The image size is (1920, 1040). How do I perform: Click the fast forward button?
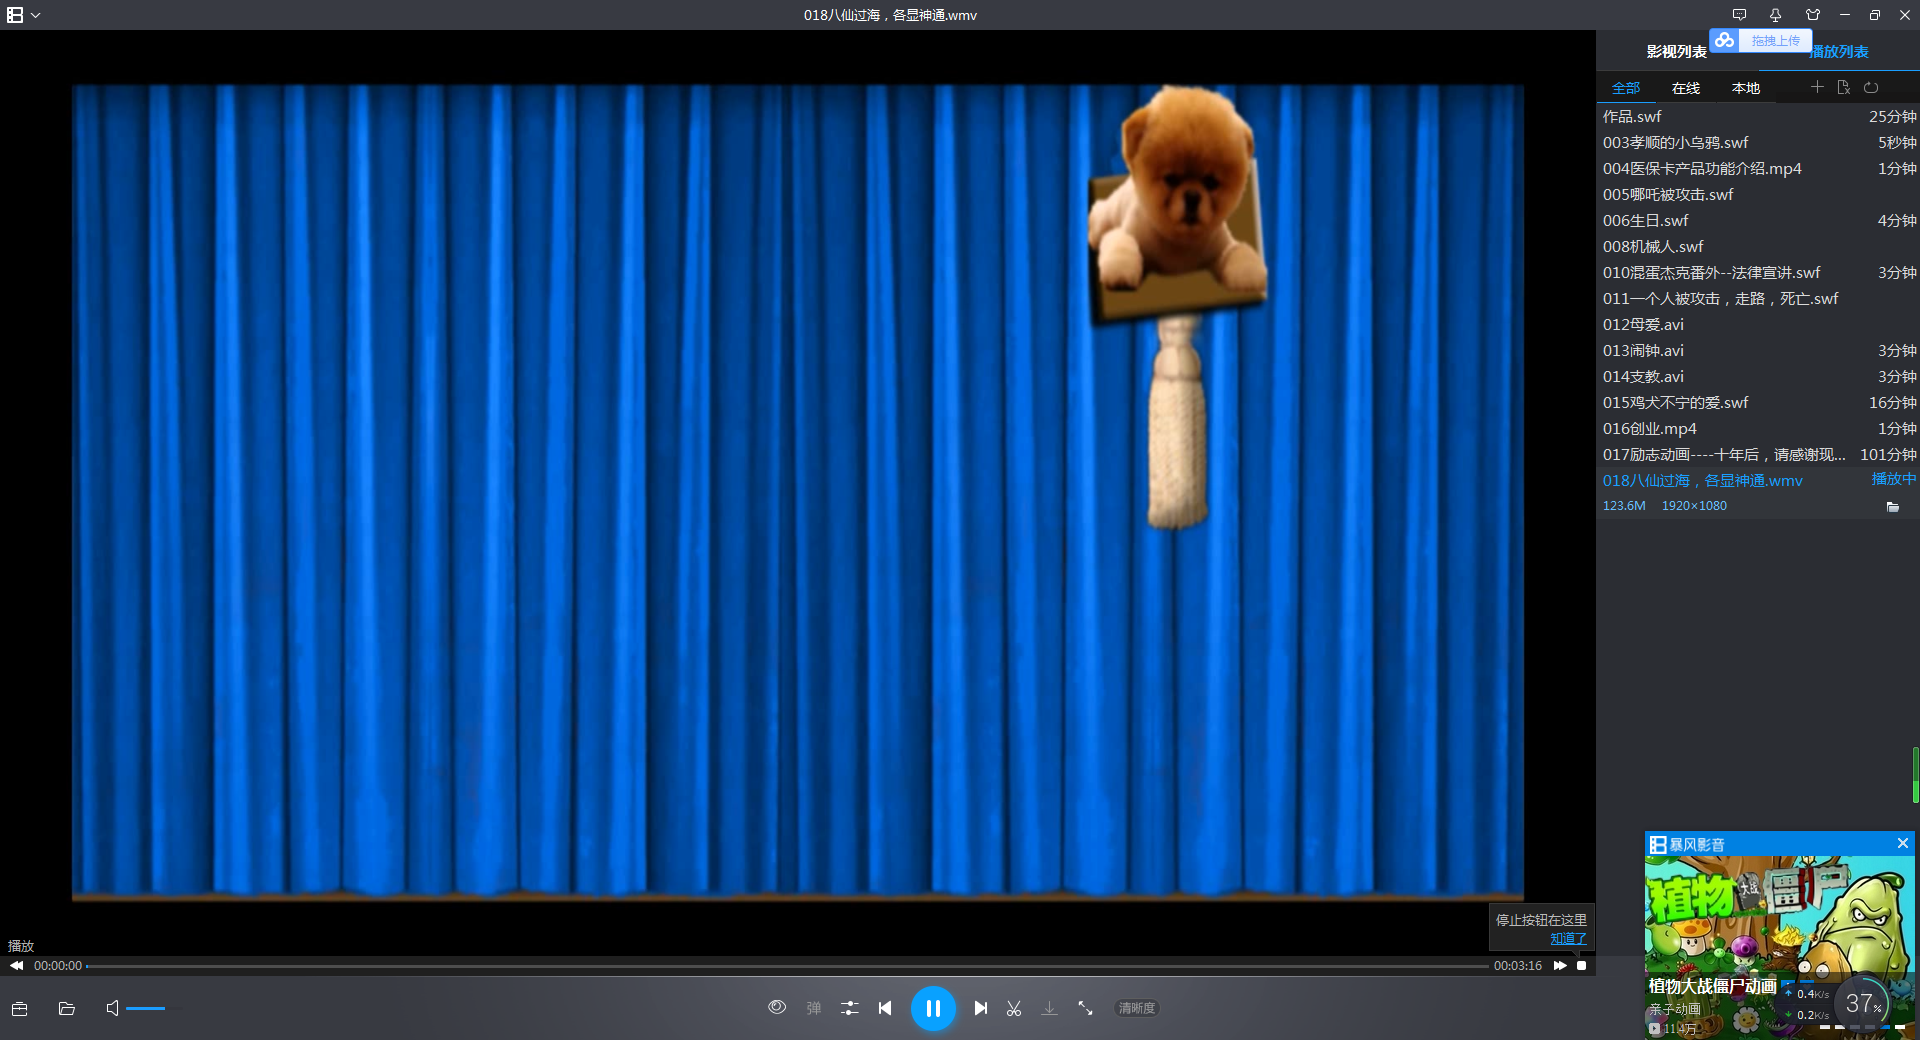click(x=1560, y=966)
